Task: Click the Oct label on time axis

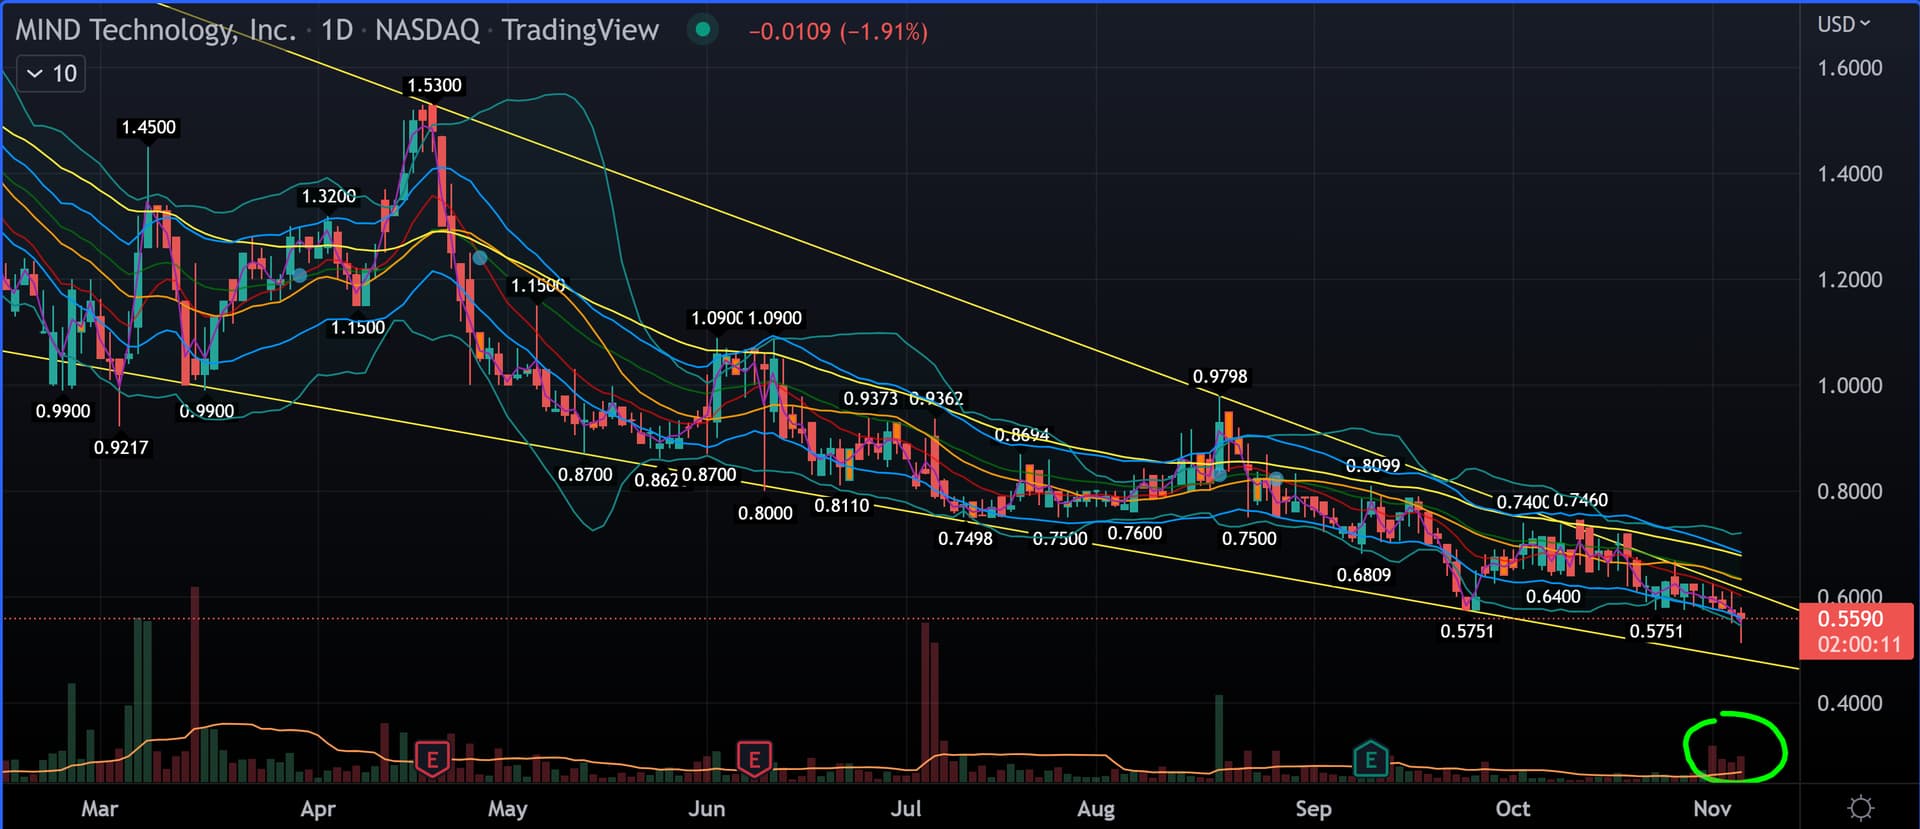Action: click(x=1512, y=808)
